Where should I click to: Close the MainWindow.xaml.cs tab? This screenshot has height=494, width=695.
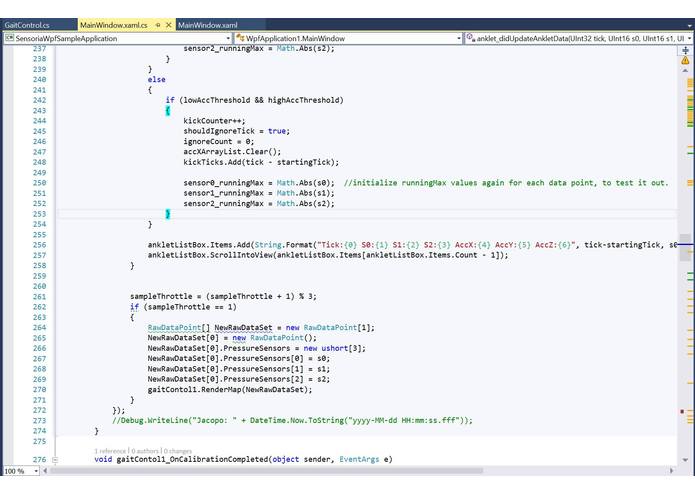(x=168, y=25)
